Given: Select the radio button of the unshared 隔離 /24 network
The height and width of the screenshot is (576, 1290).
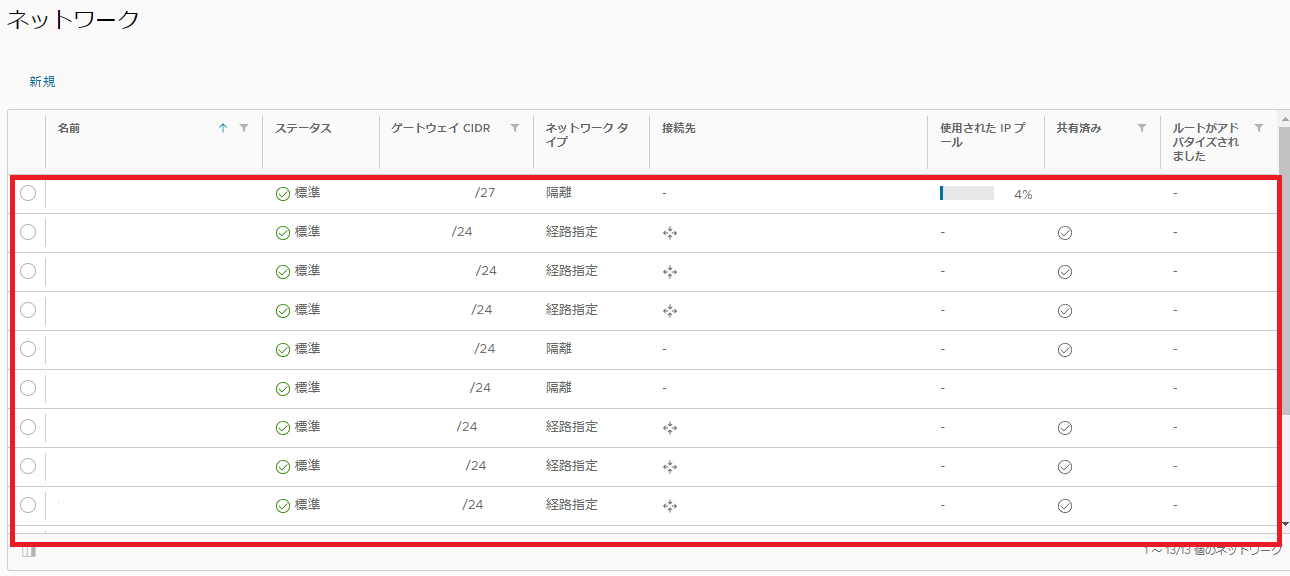Looking at the screenshot, I should [28, 388].
